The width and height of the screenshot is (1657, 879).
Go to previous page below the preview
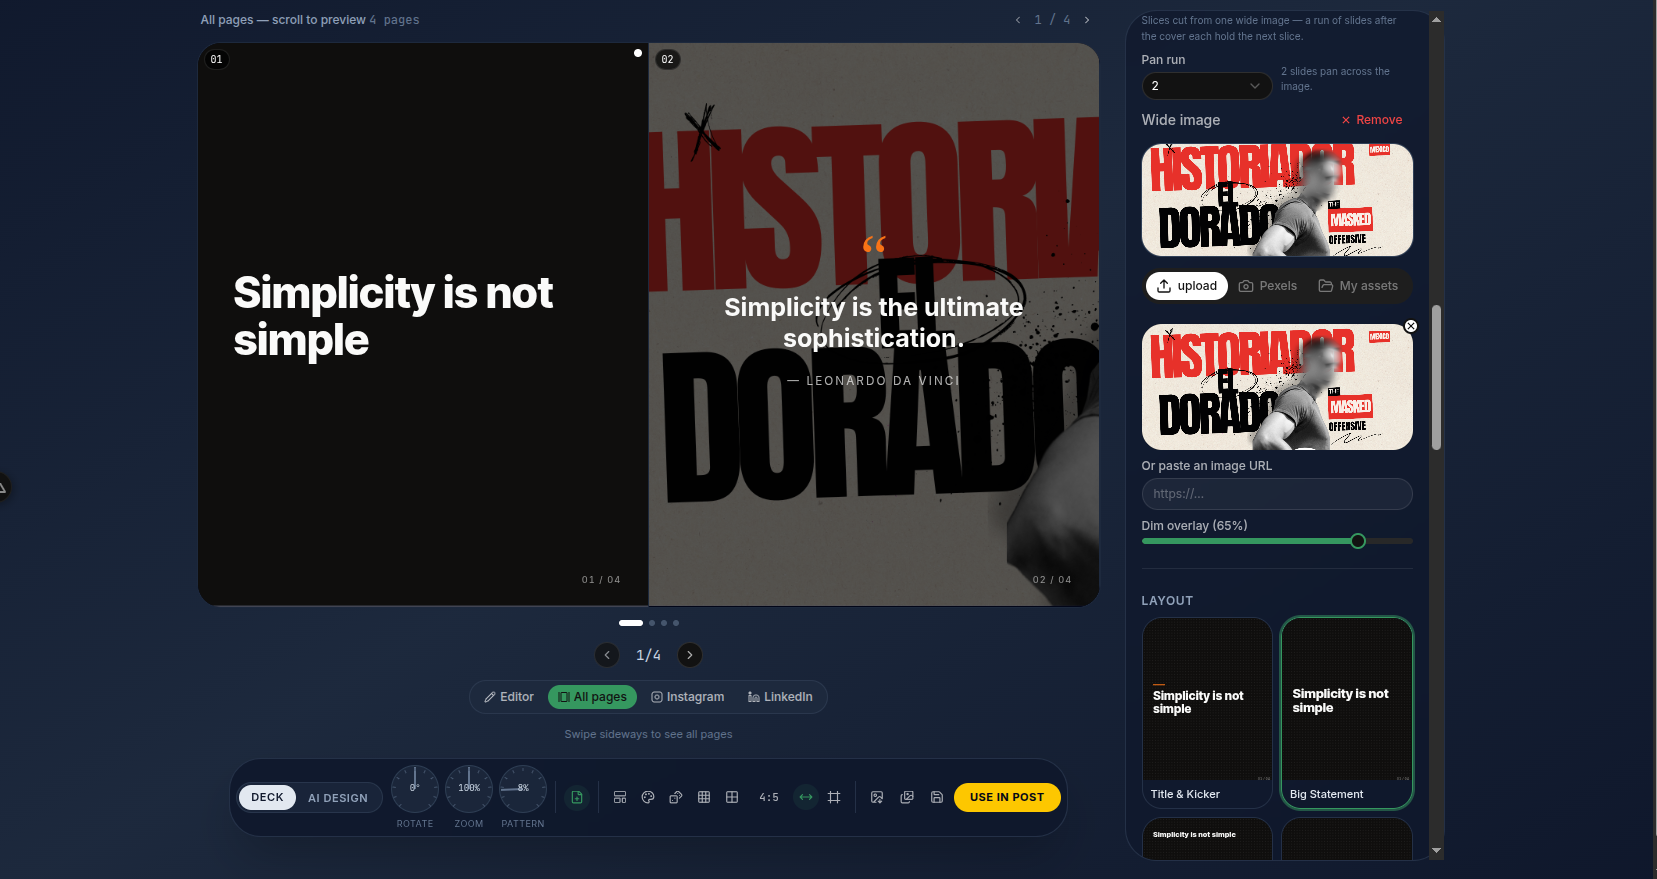[x=607, y=655]
